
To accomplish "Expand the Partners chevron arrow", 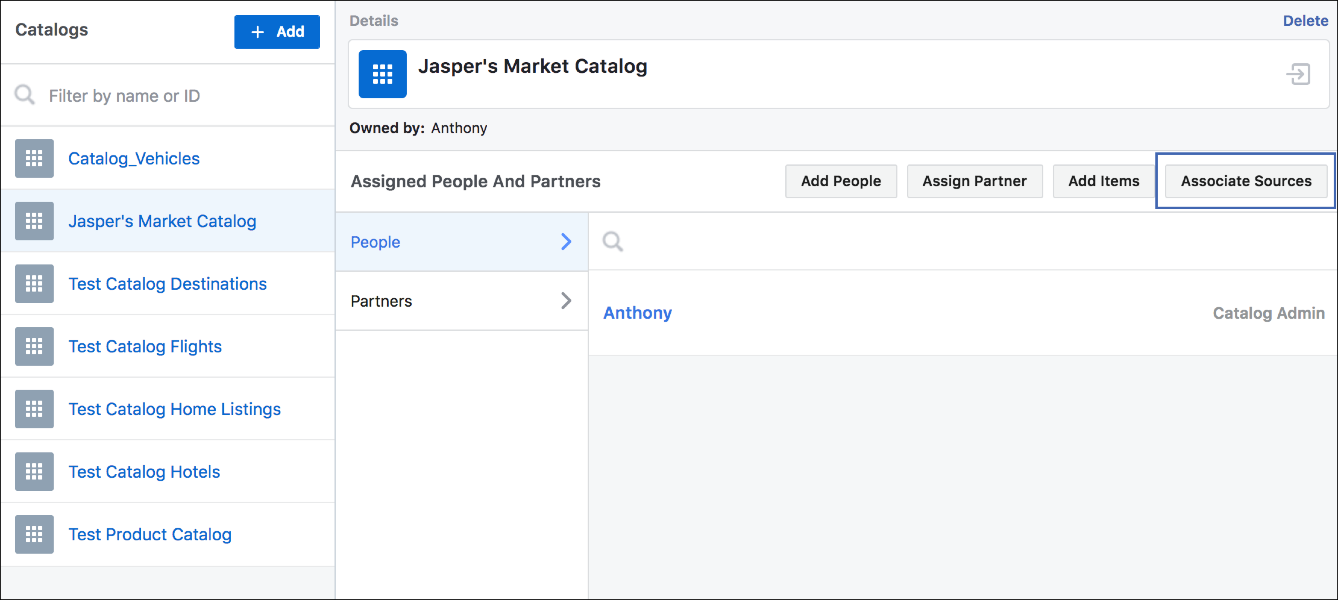I will click(x=566, y=300).
